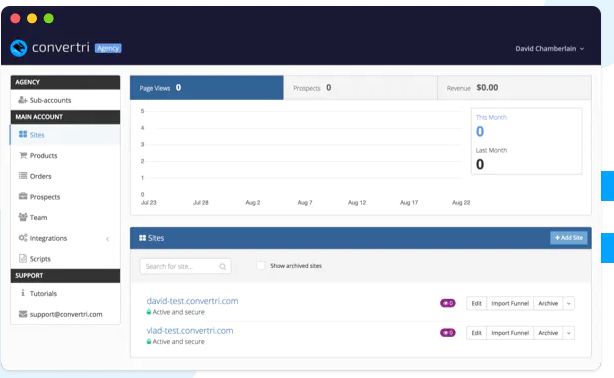This screenshot has width=614, height=378.
Task: Click the lock icon under david-test.convertri.com
Action: click(x=149, y=312)
